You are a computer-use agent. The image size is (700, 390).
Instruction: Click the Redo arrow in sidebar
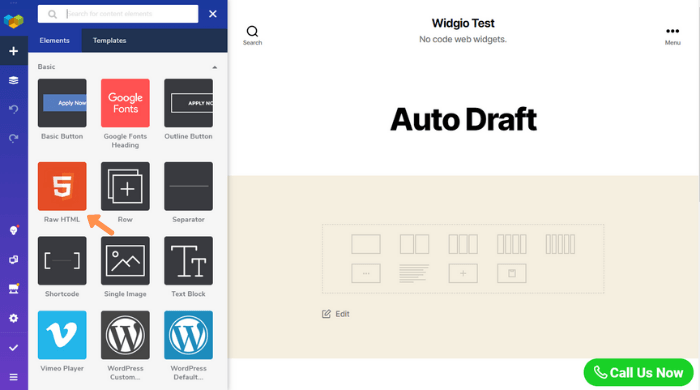(x=13, y=139)
